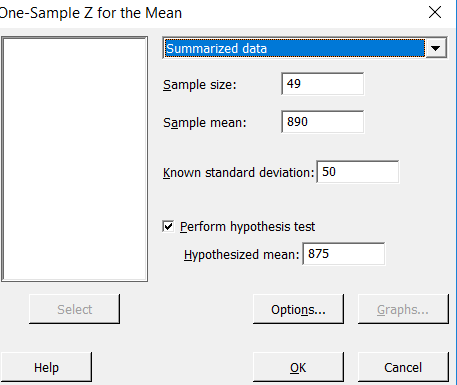Viewport: 457px width, 385px height.
Task: Click the 'Perform hypothesis test' label text
Action: [247, 227]
